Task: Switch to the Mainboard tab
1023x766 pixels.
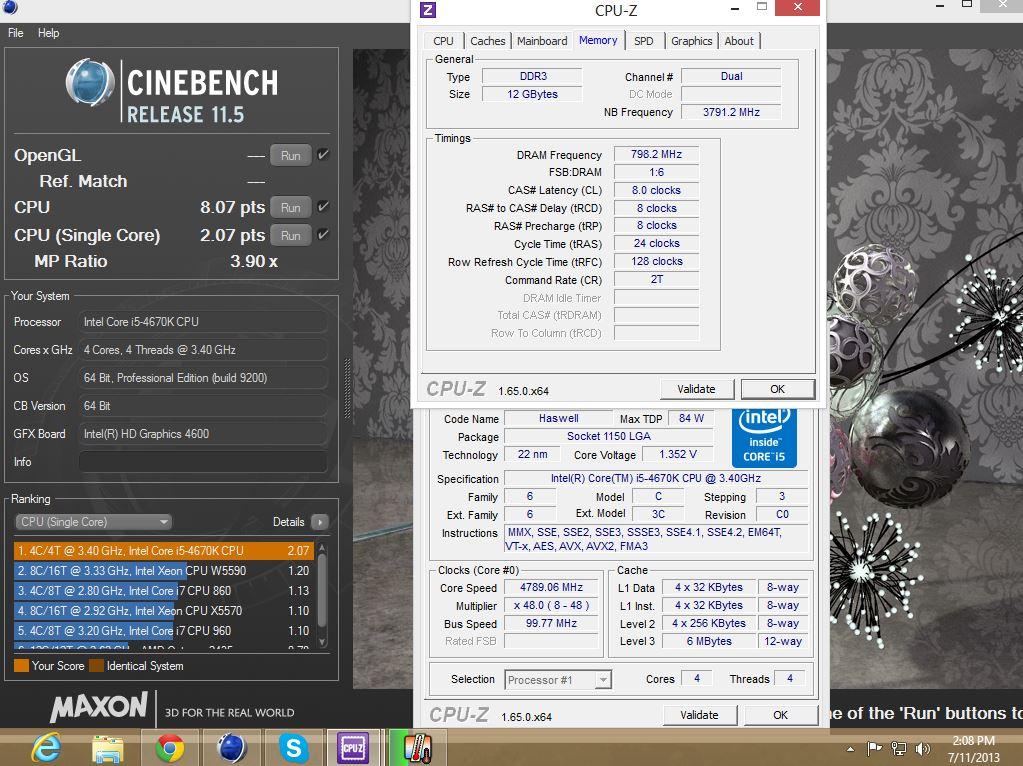Action: tap(542, 41)
